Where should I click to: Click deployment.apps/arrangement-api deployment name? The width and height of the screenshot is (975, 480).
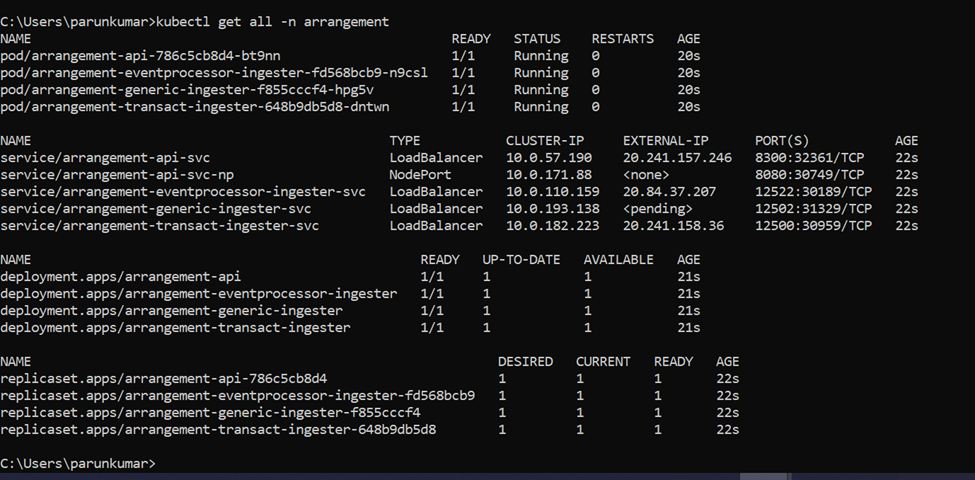click(x=121, y=276)
